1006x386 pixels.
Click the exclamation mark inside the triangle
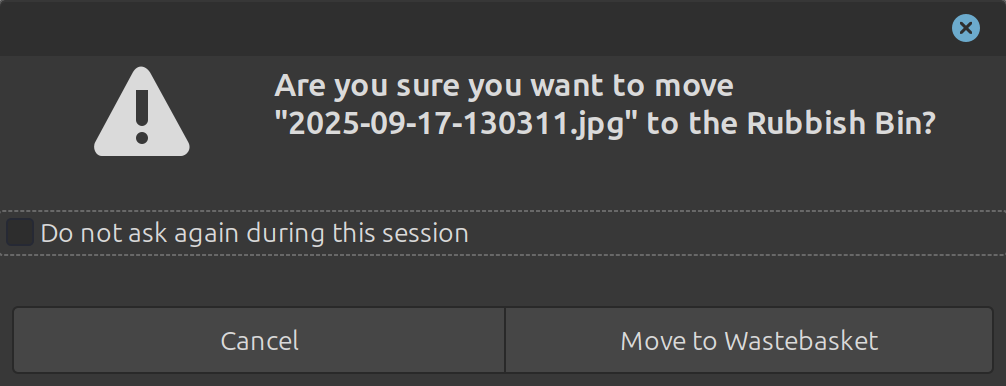pos(142,116)
